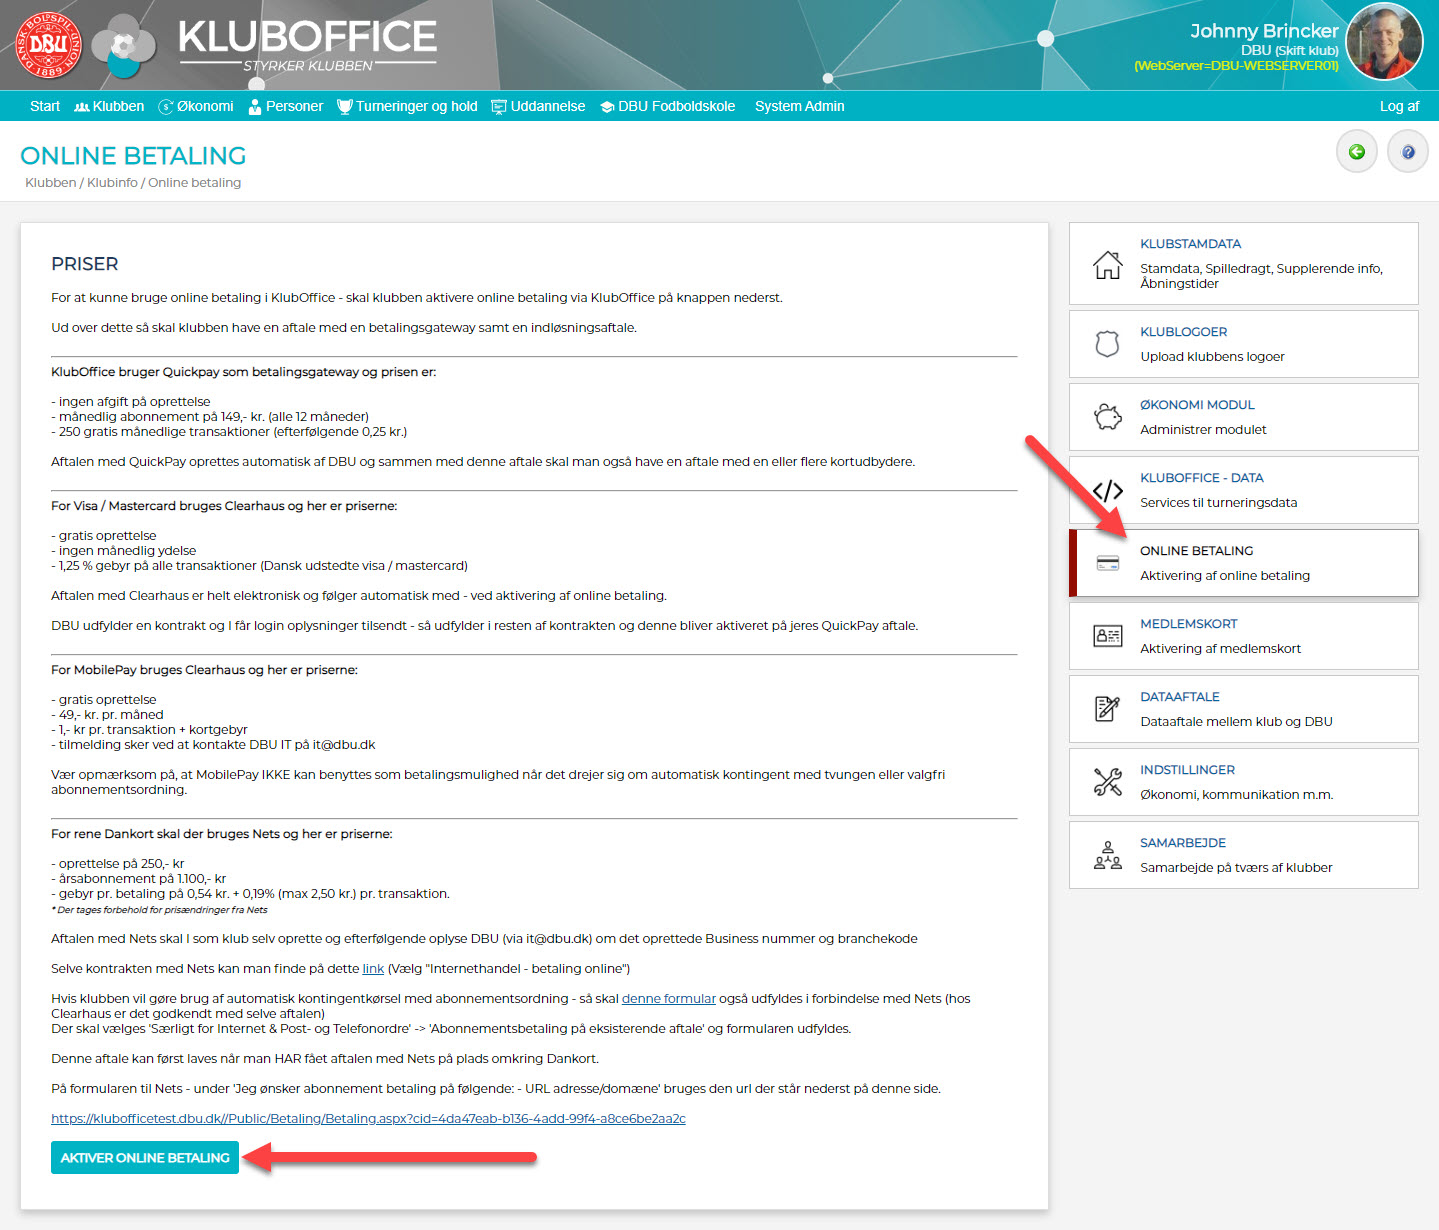The image size is (1439, 1230).
Task: Click the KlubOffice football logo icon
Action: 123,46
